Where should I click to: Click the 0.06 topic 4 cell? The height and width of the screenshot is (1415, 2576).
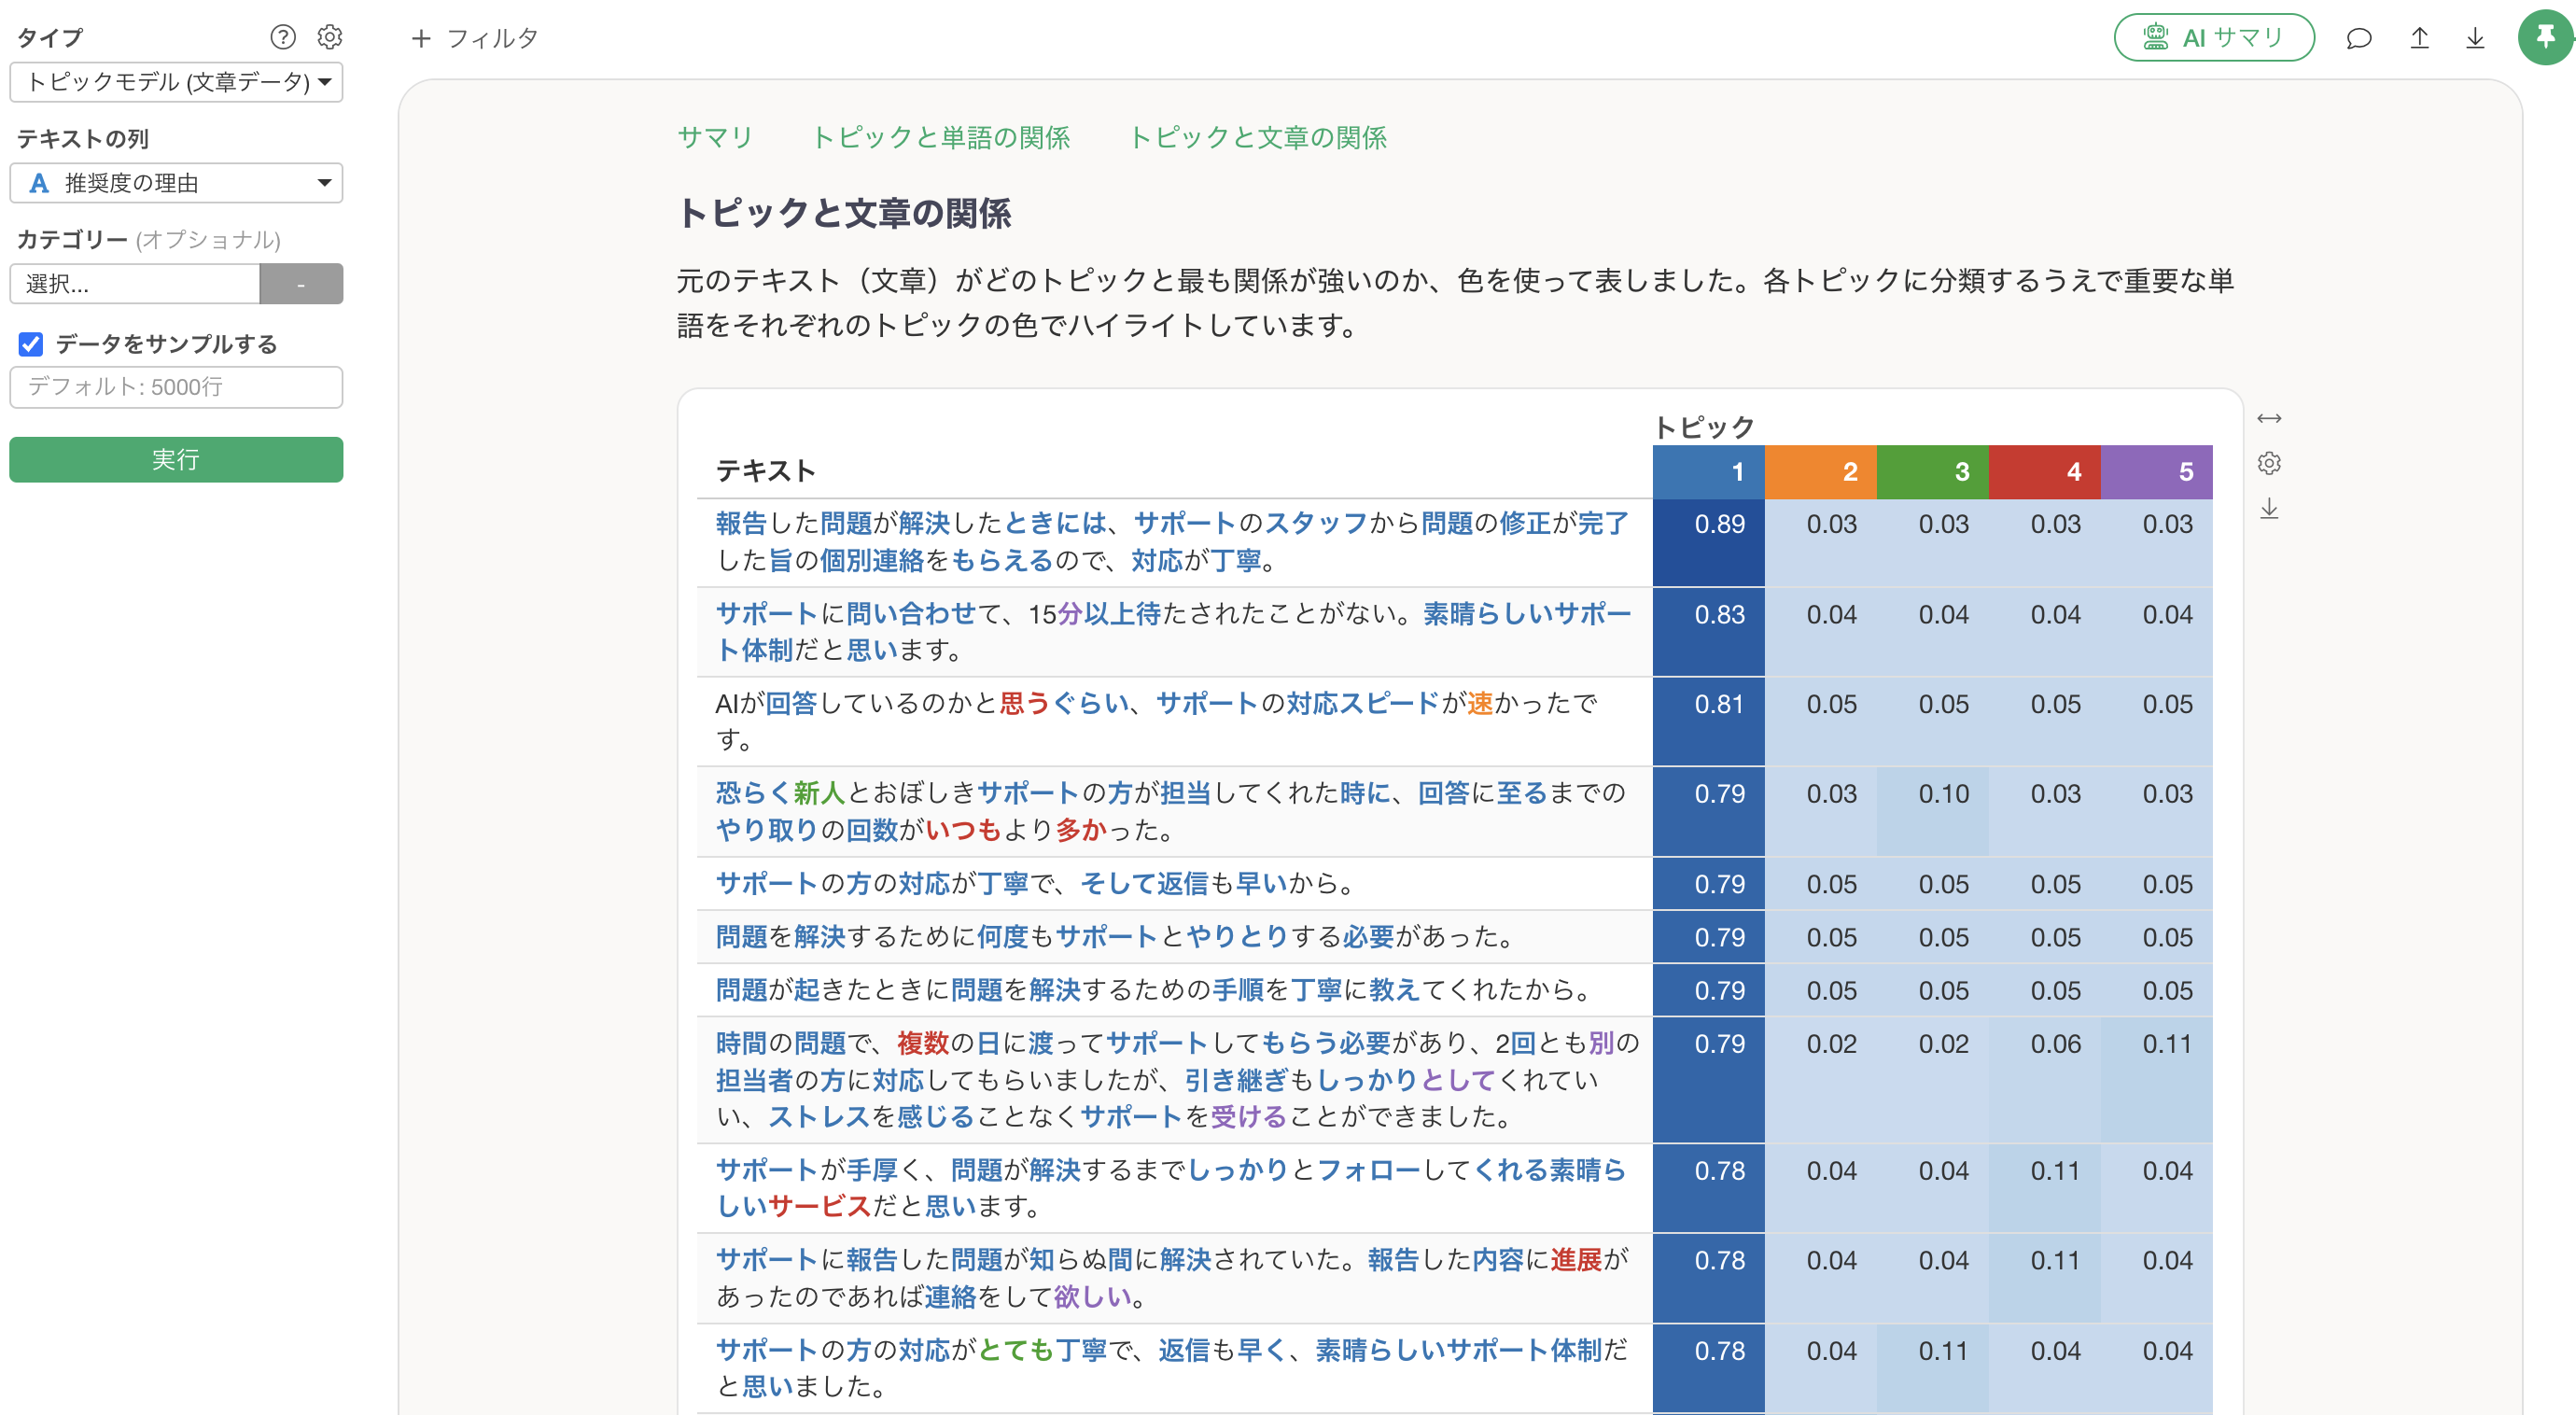2044,1080
